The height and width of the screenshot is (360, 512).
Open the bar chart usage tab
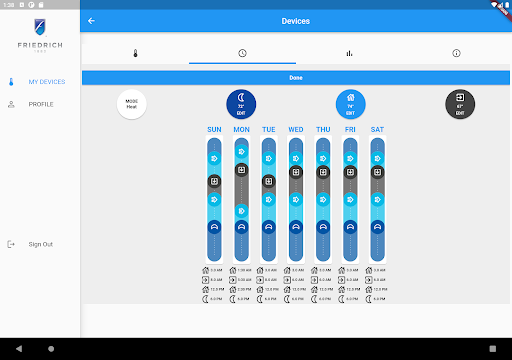click(349, 53)
